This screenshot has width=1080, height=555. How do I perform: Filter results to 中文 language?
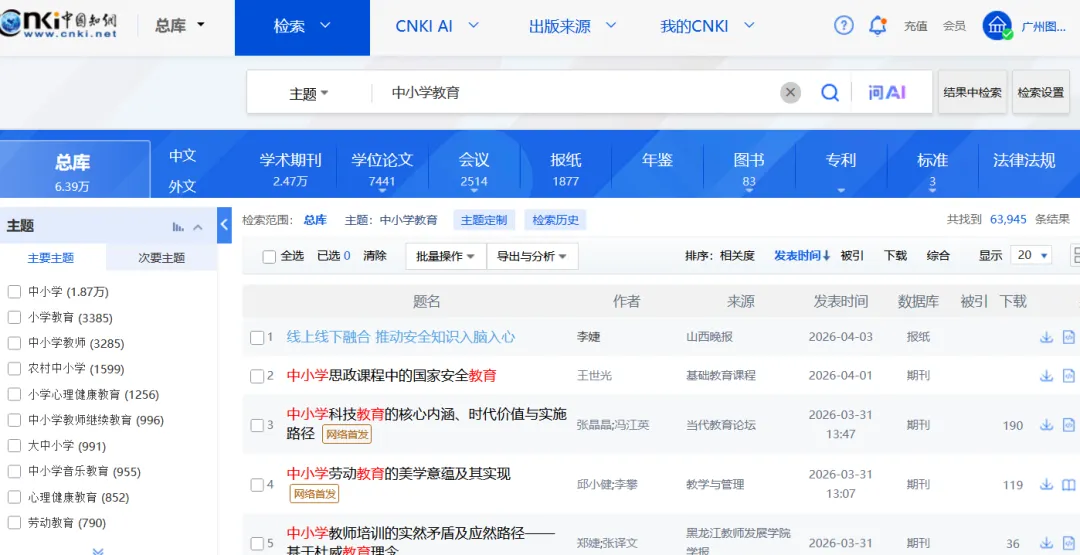pos(183,156)
